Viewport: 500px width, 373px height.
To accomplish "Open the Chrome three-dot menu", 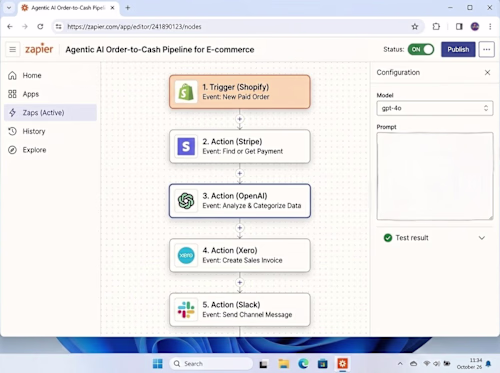I will coord(490,27).
